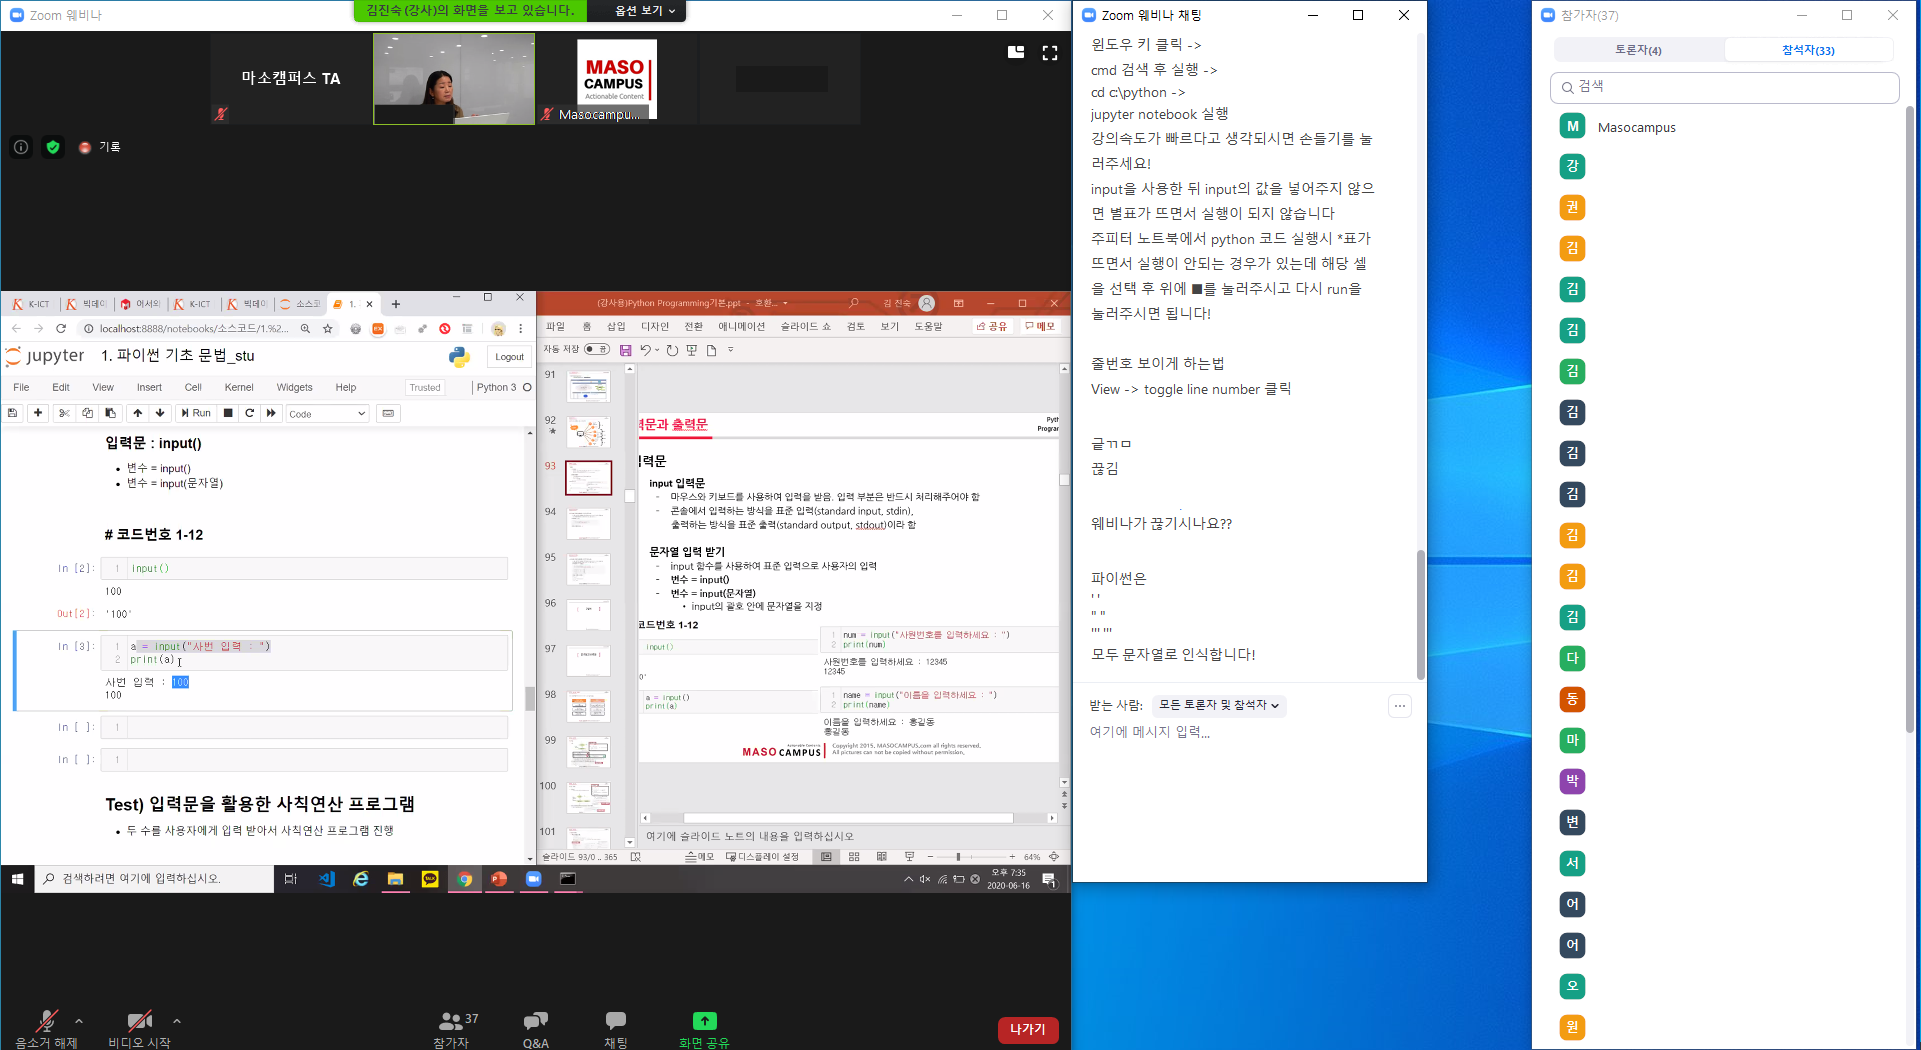Image resolution: width=1921 pixels, height=1050 pixels.
Task: Click the chat icon in Zoom toolbar
Action: point(615,1022)
